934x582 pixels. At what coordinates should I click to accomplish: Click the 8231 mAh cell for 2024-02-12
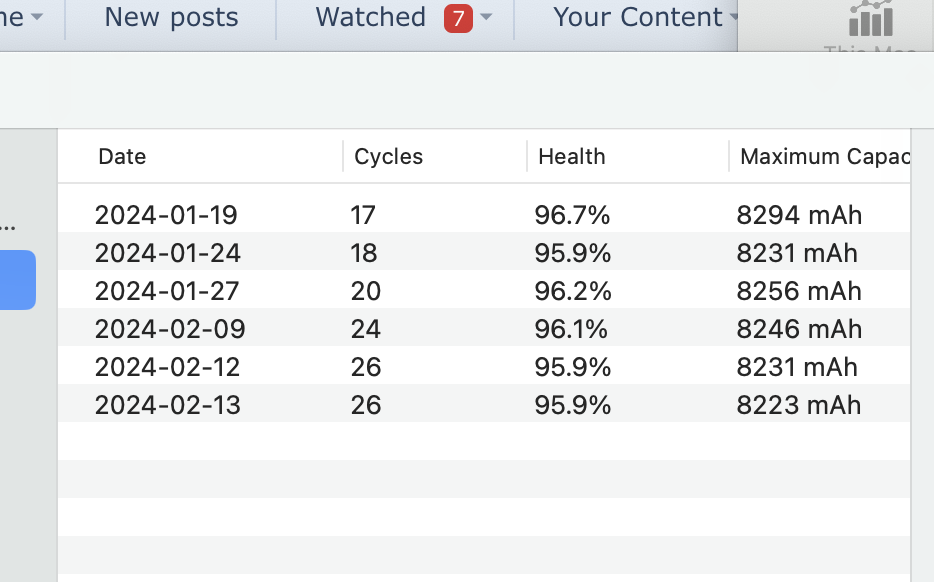(x=797, y=367)
